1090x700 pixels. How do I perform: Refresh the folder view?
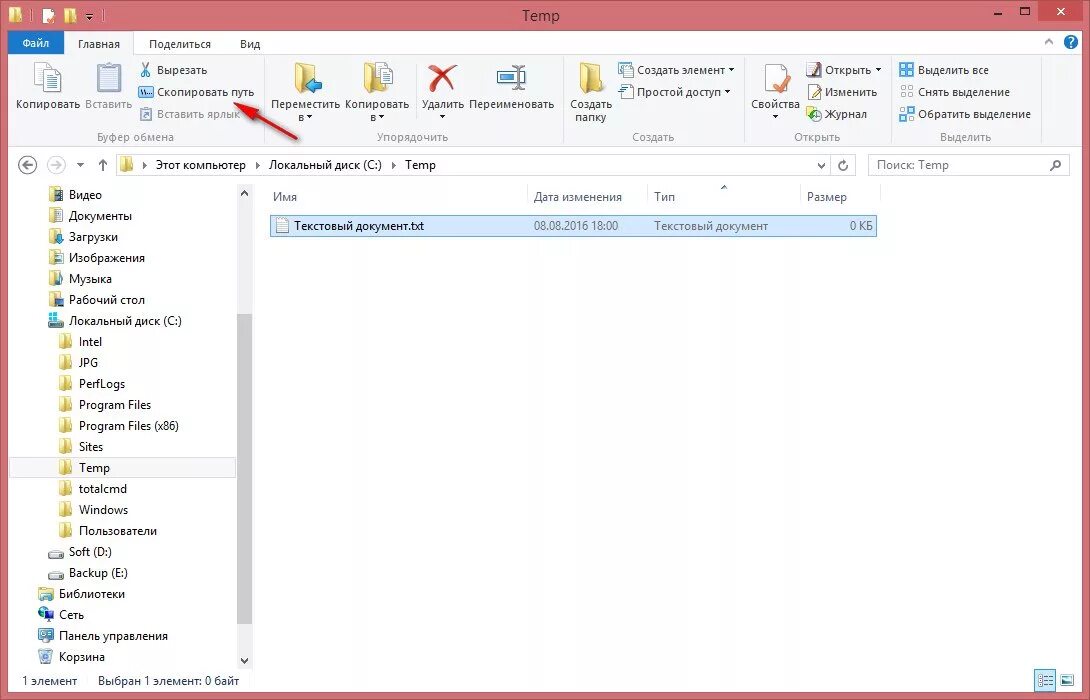pos(843,165)
